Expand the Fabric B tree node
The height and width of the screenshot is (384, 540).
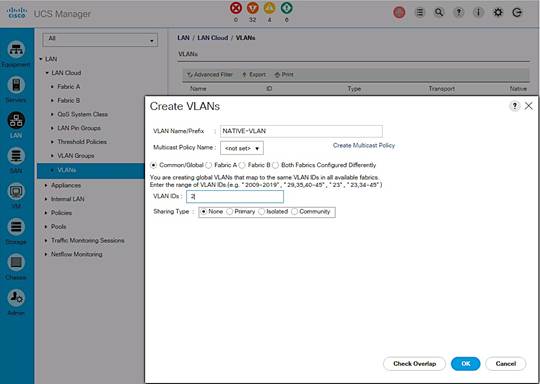click(x=52, y=101)
